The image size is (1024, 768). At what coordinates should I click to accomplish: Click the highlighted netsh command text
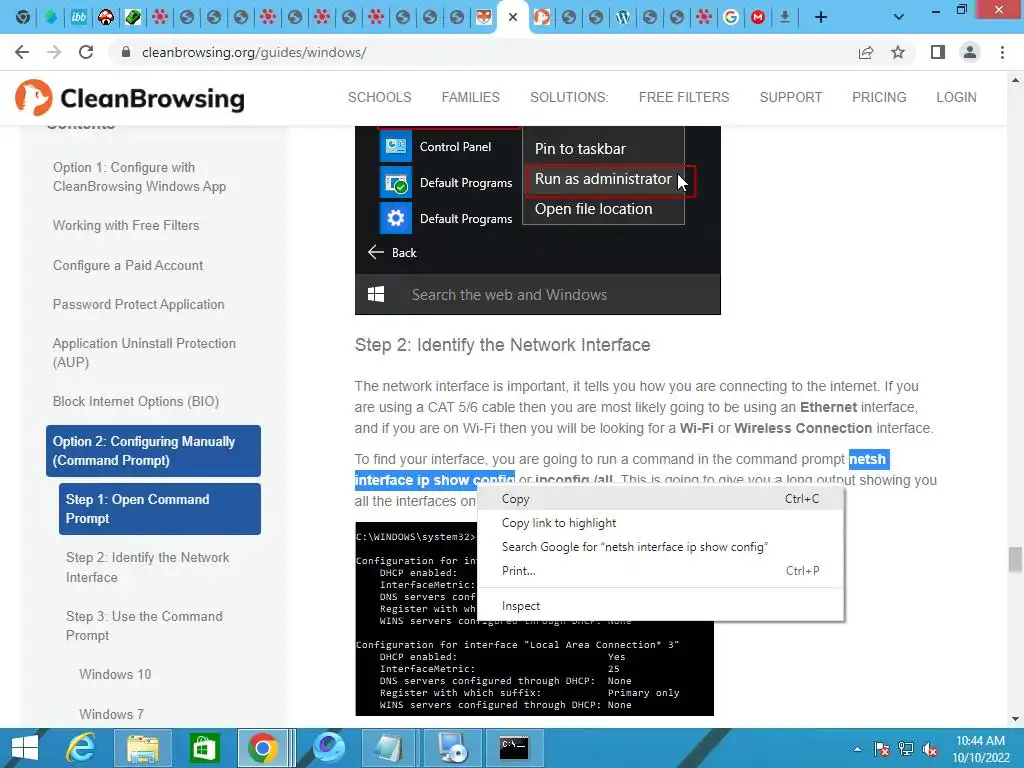435,480
